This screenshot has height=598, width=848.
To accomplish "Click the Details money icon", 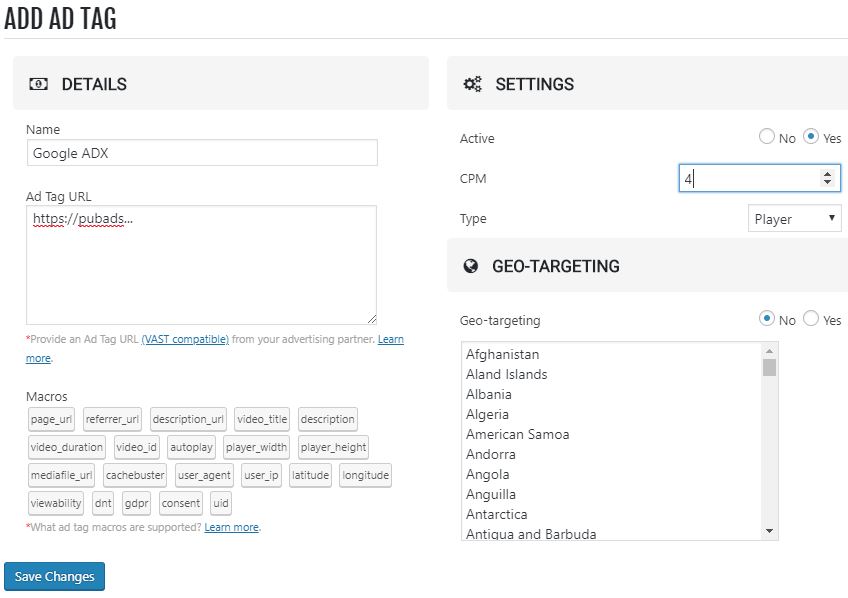I will click(x=38, y=84).
